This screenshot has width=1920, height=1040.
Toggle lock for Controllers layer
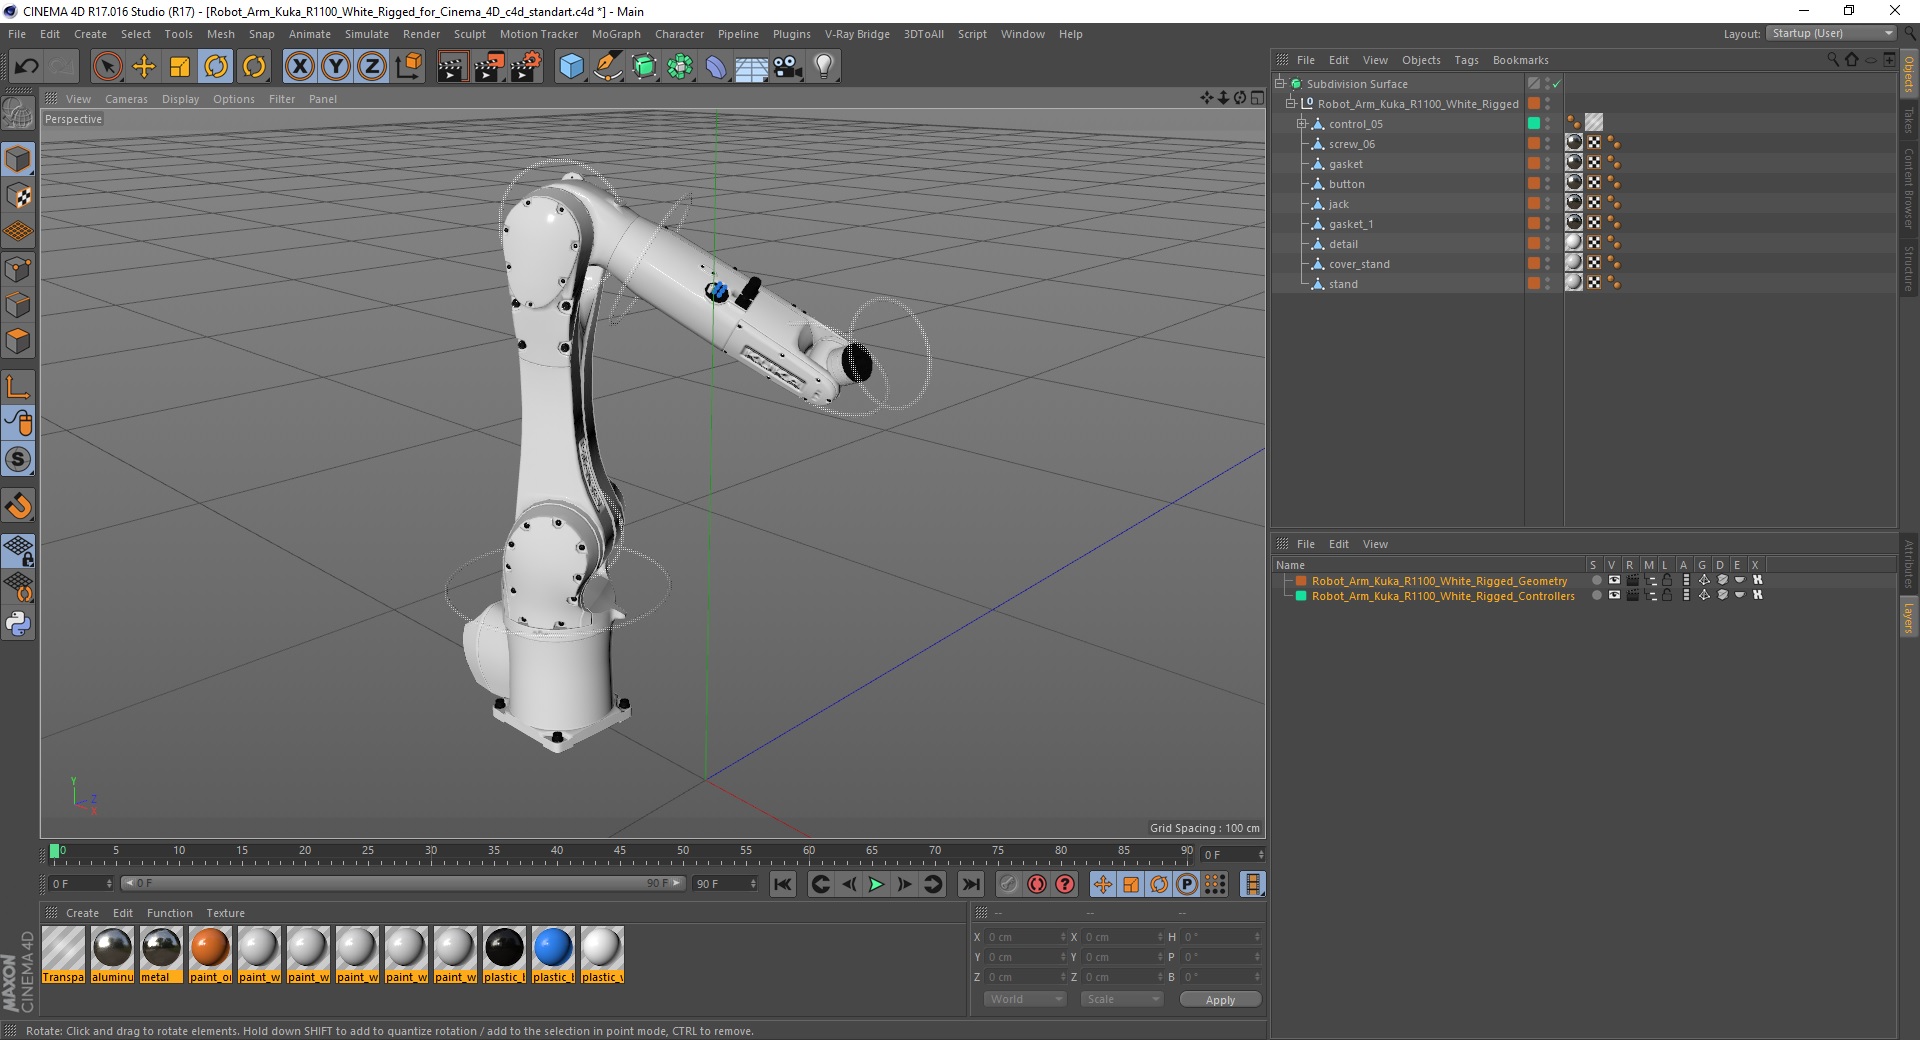1667,595
